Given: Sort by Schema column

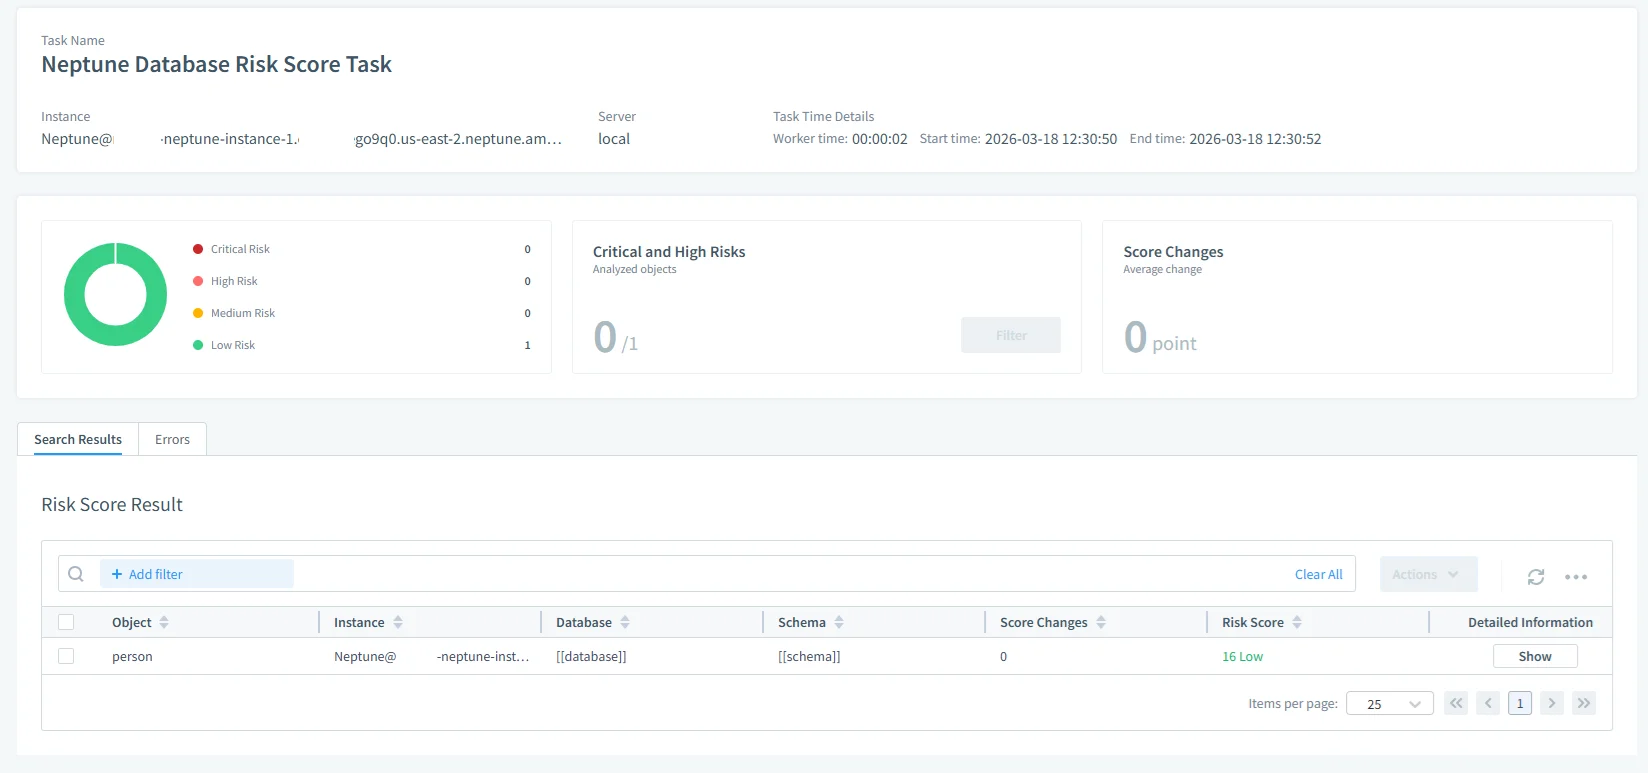Looking at the screenshot, I should pos(839,622).
